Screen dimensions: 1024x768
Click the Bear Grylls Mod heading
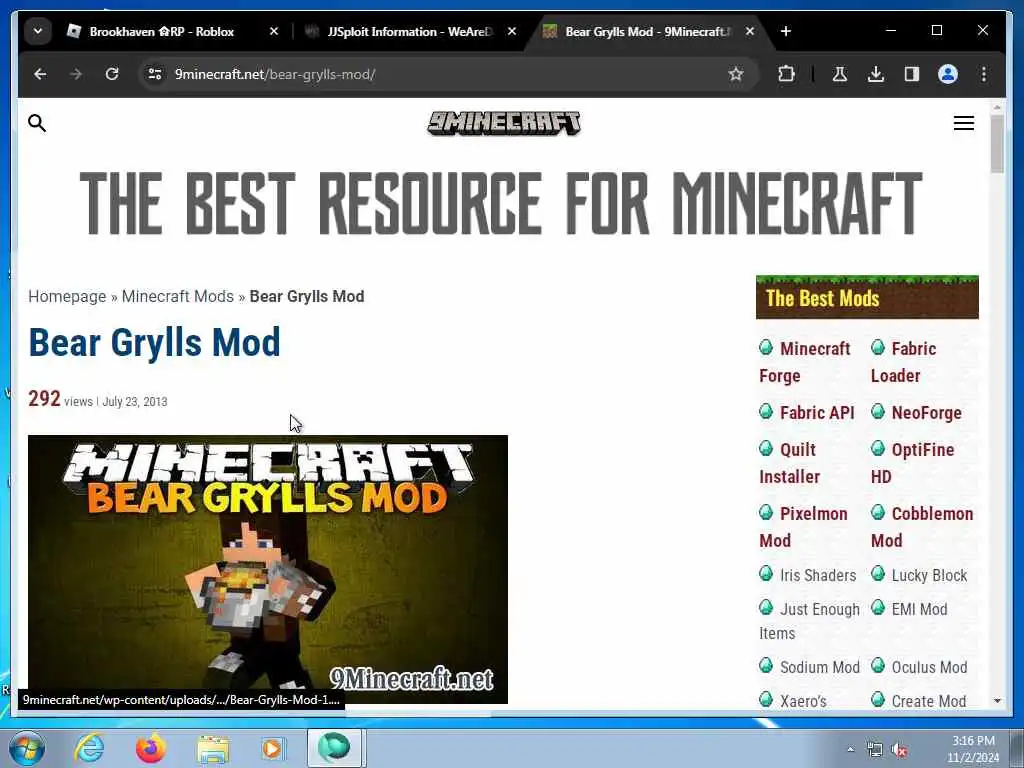pyautogui.click(x=154, y=342)
